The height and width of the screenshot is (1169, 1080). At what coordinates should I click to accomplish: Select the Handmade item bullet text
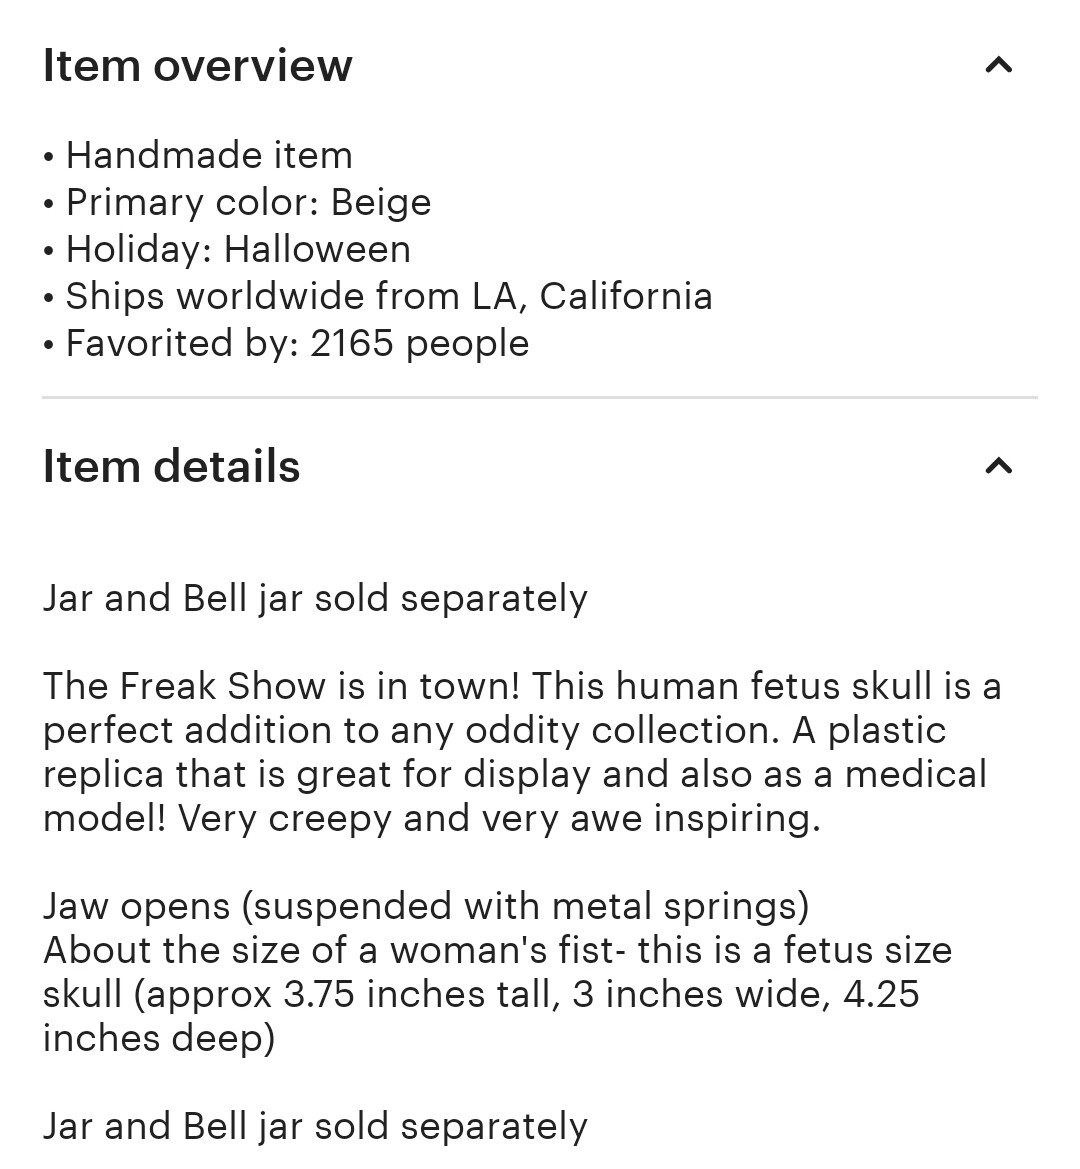(x=209, y=155)
